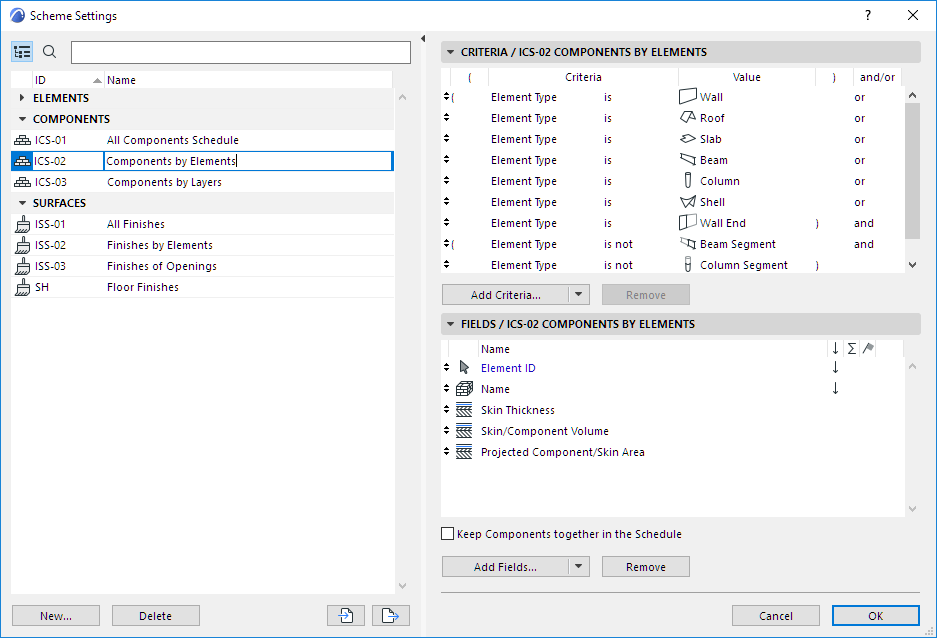
Task: Click the search magnifier icon
Action: tap(50, 52)
